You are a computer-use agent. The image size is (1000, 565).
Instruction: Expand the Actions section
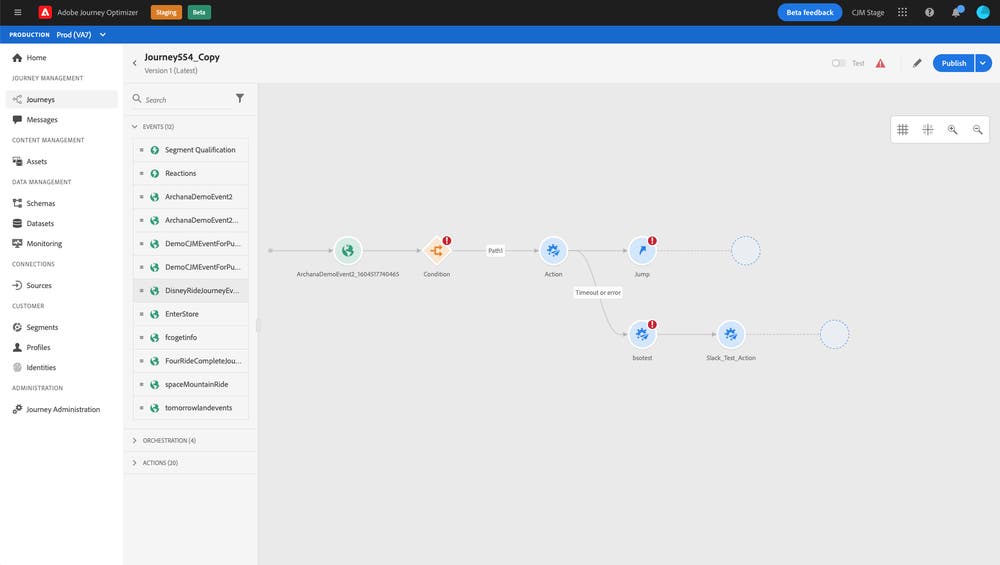(x=135, y=463)
